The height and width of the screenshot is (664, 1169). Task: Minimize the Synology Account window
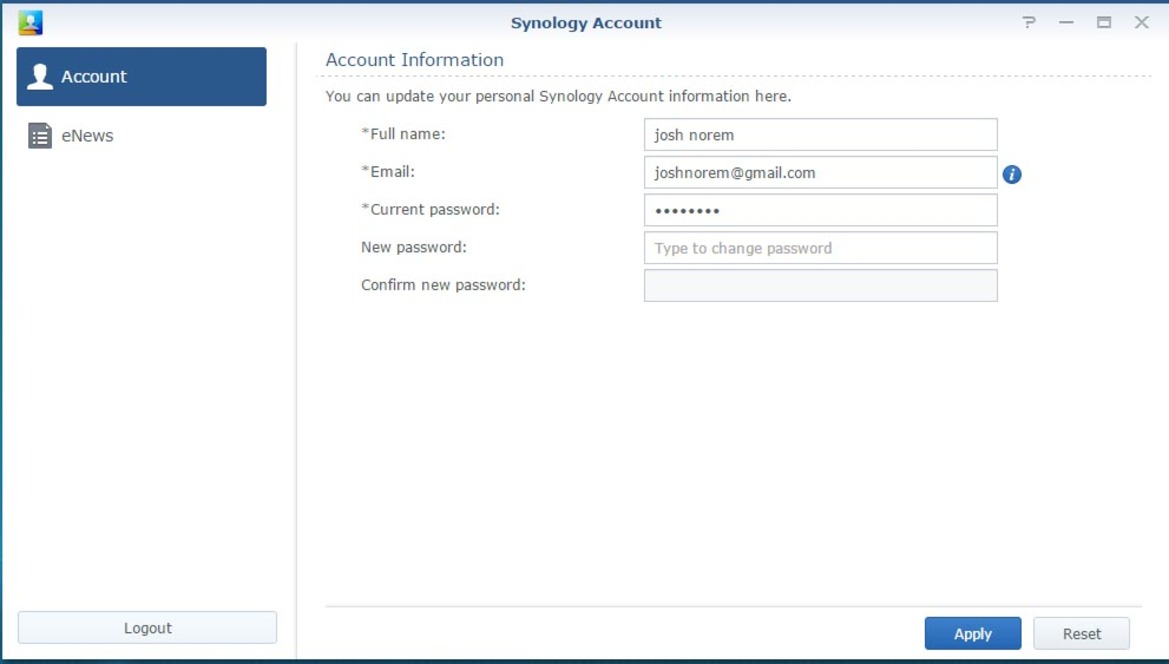coord(1066,22)
